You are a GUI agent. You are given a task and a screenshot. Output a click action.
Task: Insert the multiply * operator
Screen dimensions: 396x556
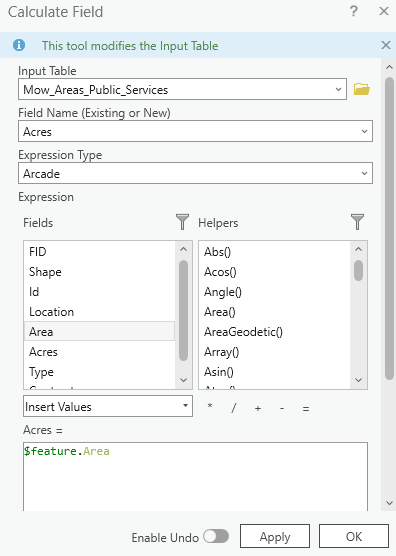point(210,407)
